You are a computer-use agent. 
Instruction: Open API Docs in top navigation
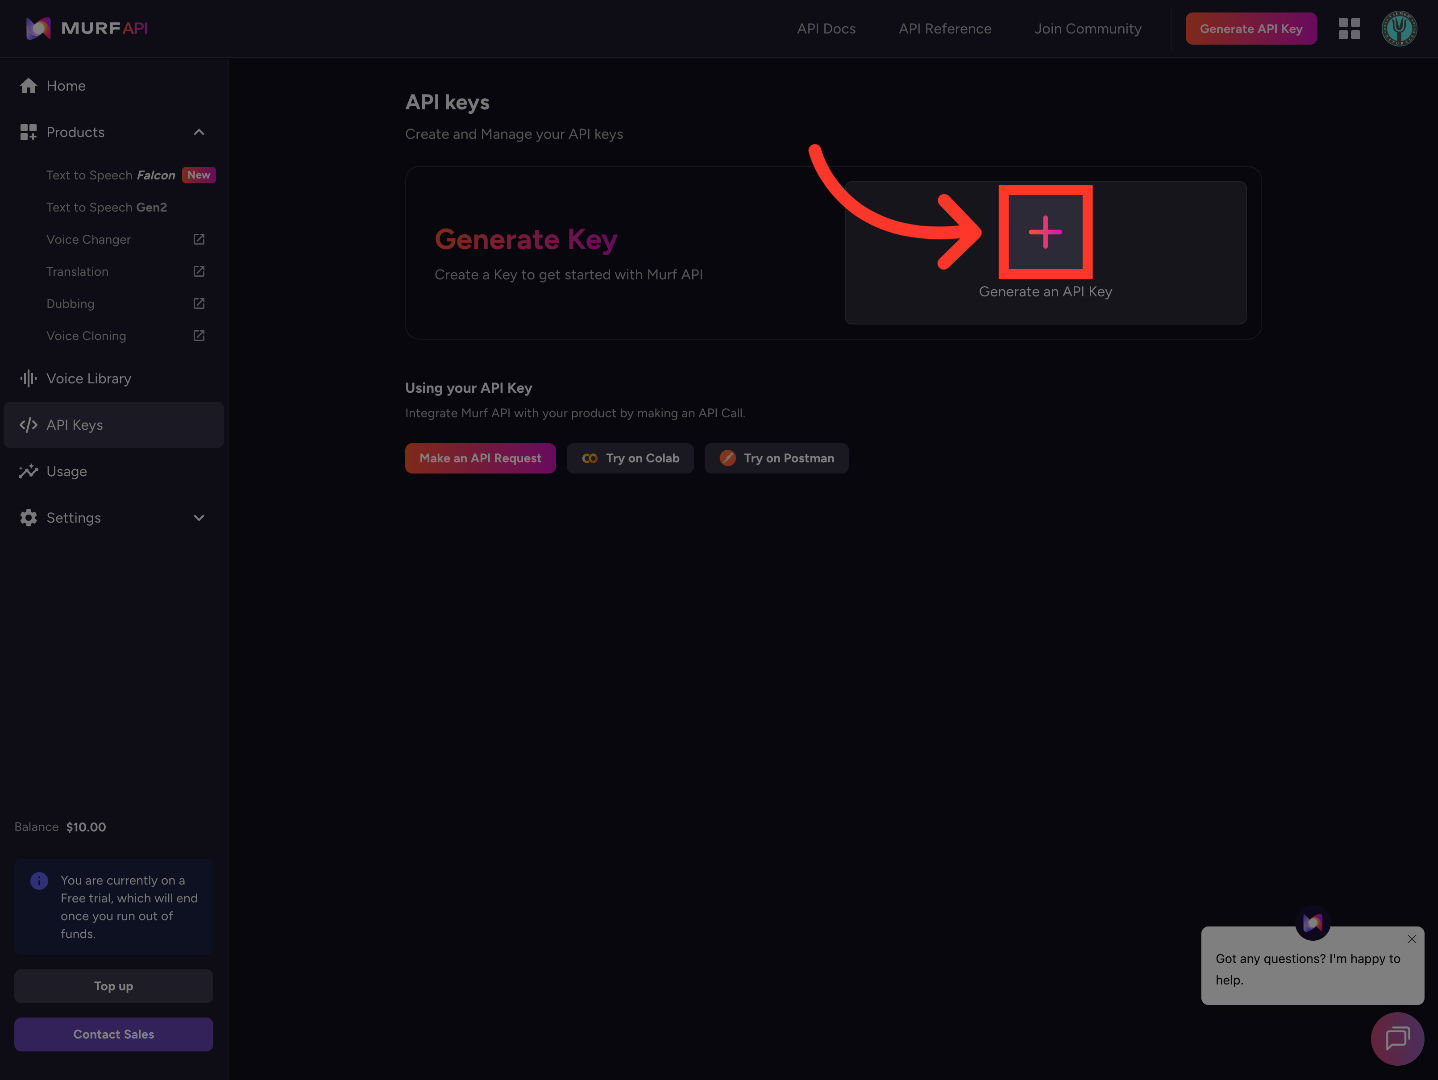pos(826,29)
